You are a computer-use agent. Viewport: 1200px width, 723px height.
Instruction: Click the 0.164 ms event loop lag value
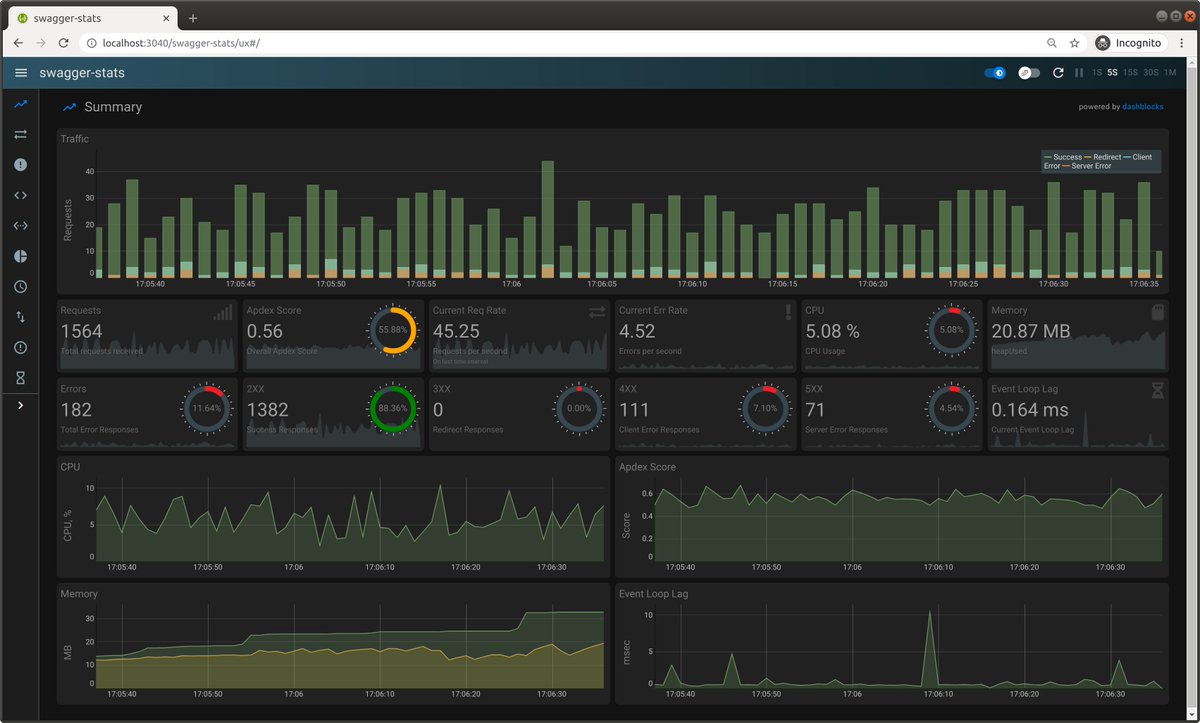click(x=1030, y=409)
